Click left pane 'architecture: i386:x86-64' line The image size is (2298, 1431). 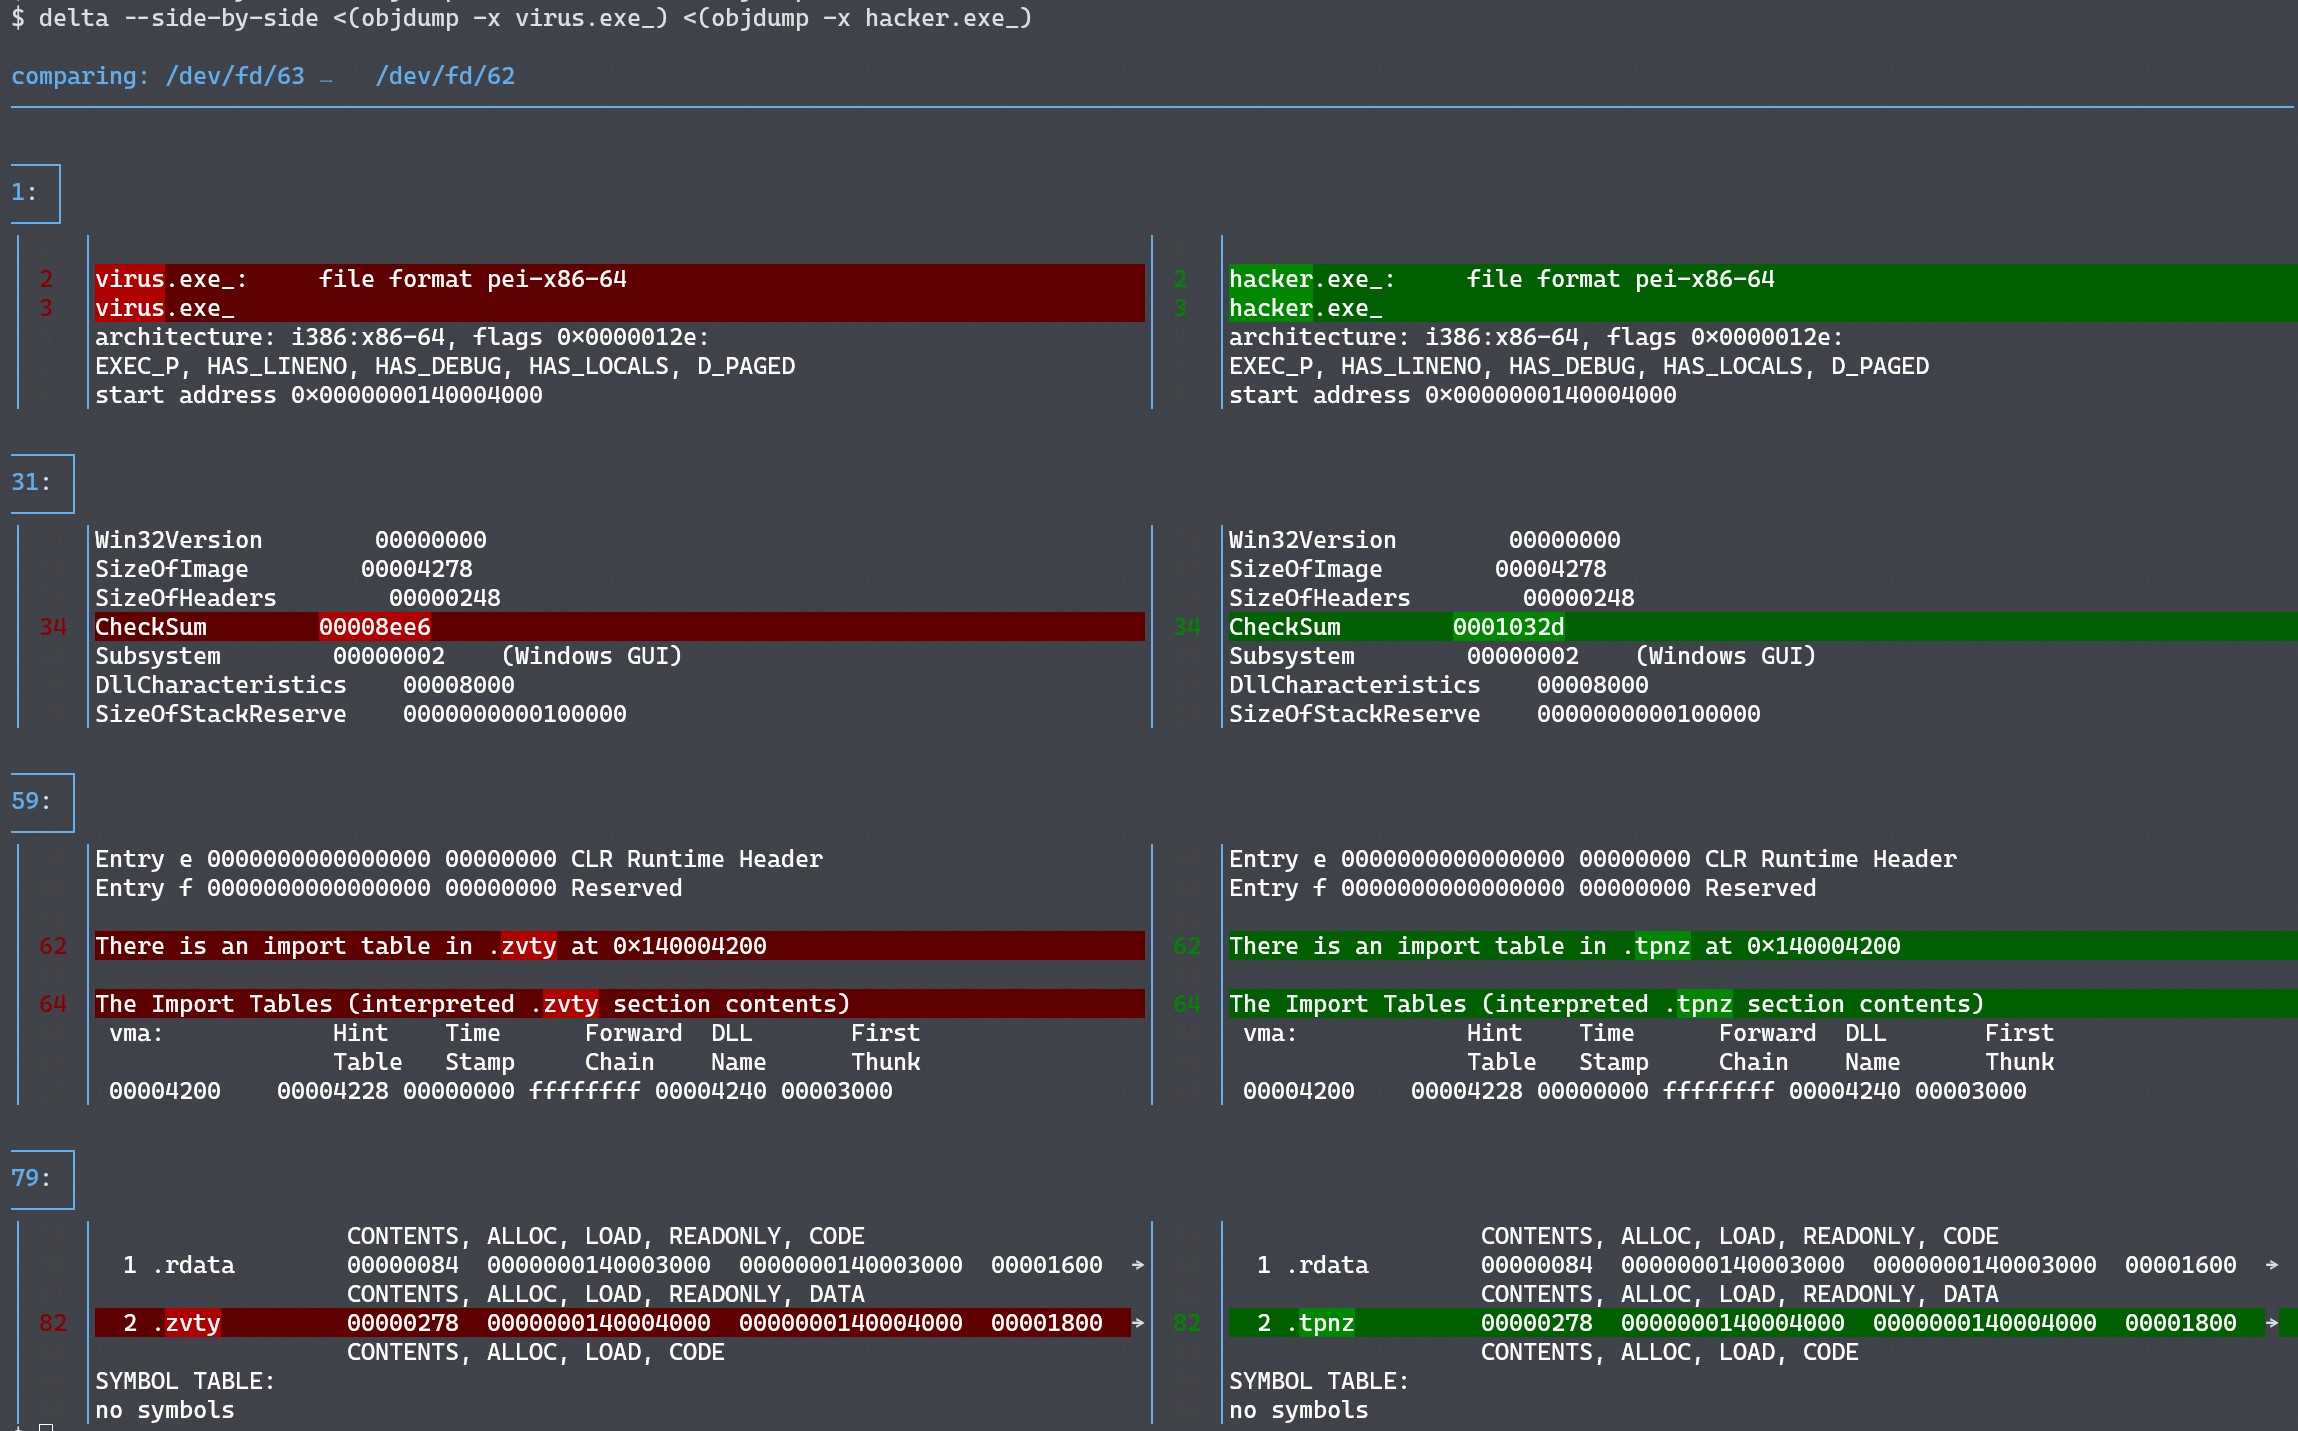pos(402,337)
